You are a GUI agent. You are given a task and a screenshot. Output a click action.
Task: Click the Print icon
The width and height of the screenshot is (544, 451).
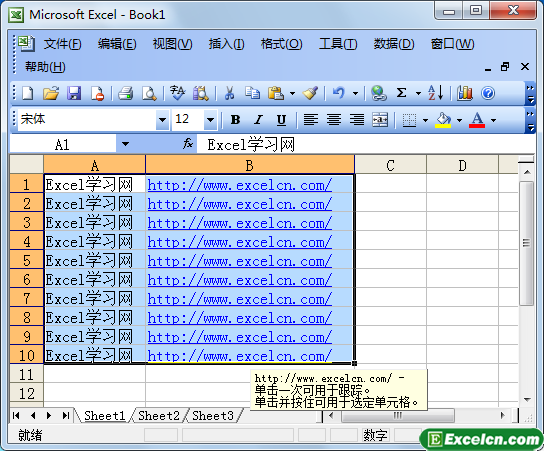(x=125, y=93)
